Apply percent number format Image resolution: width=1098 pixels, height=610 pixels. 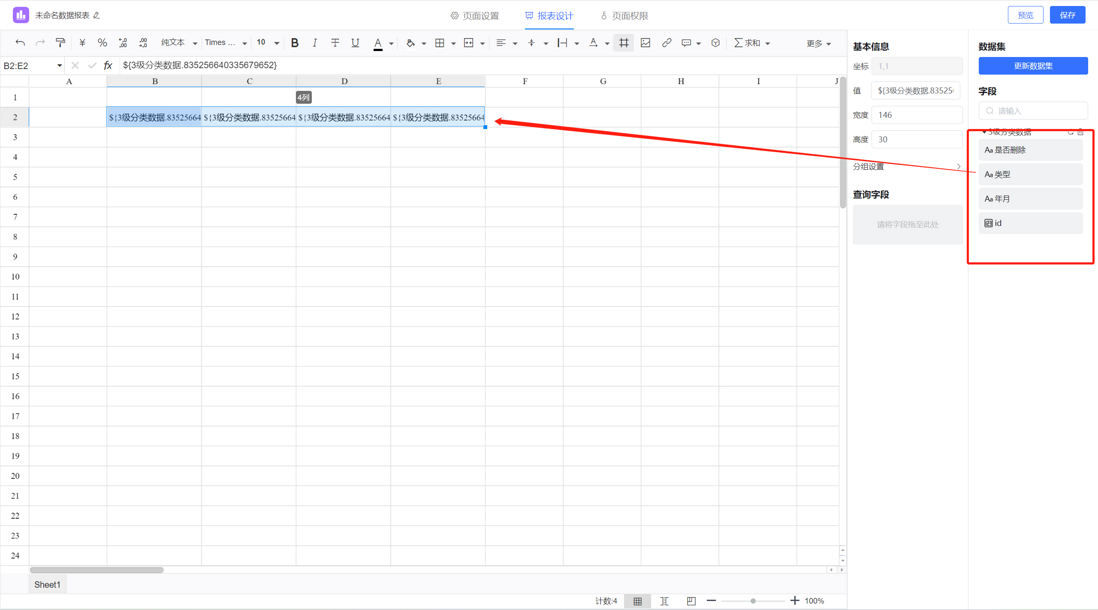coord(102,43)
